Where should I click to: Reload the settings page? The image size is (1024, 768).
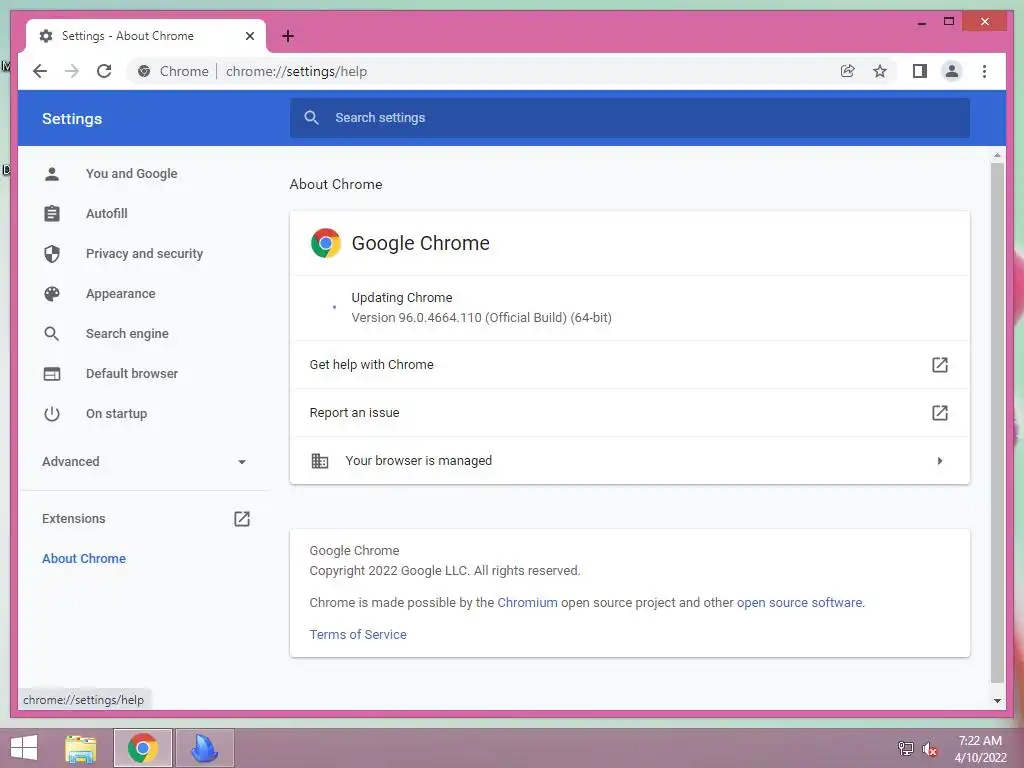pos(104,71)
